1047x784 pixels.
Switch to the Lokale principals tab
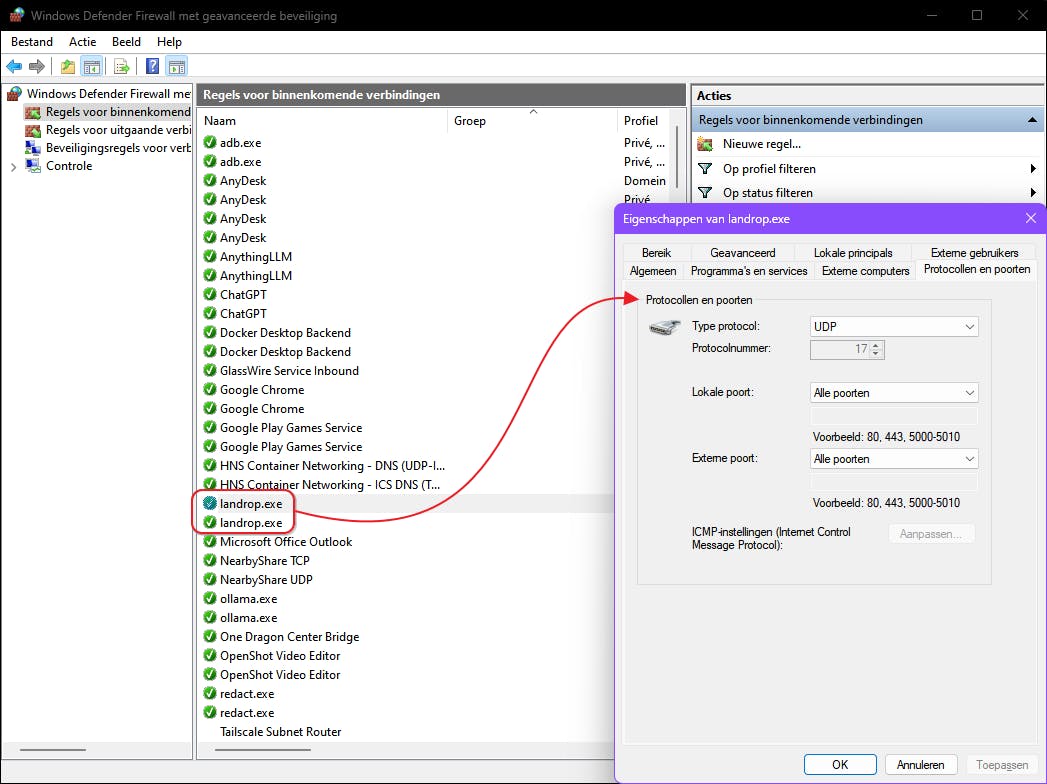(853, 252)
